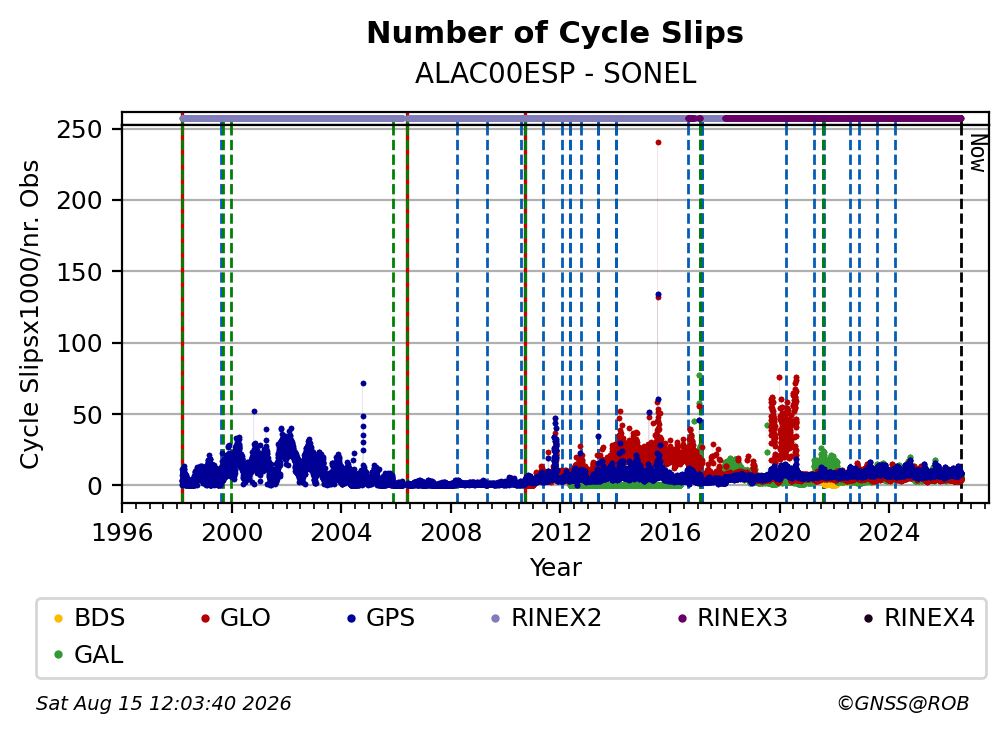Click the GLO red legend marker
Image resolution: width=1008 pixels, height=734 pixels.
tap(205, 618)
